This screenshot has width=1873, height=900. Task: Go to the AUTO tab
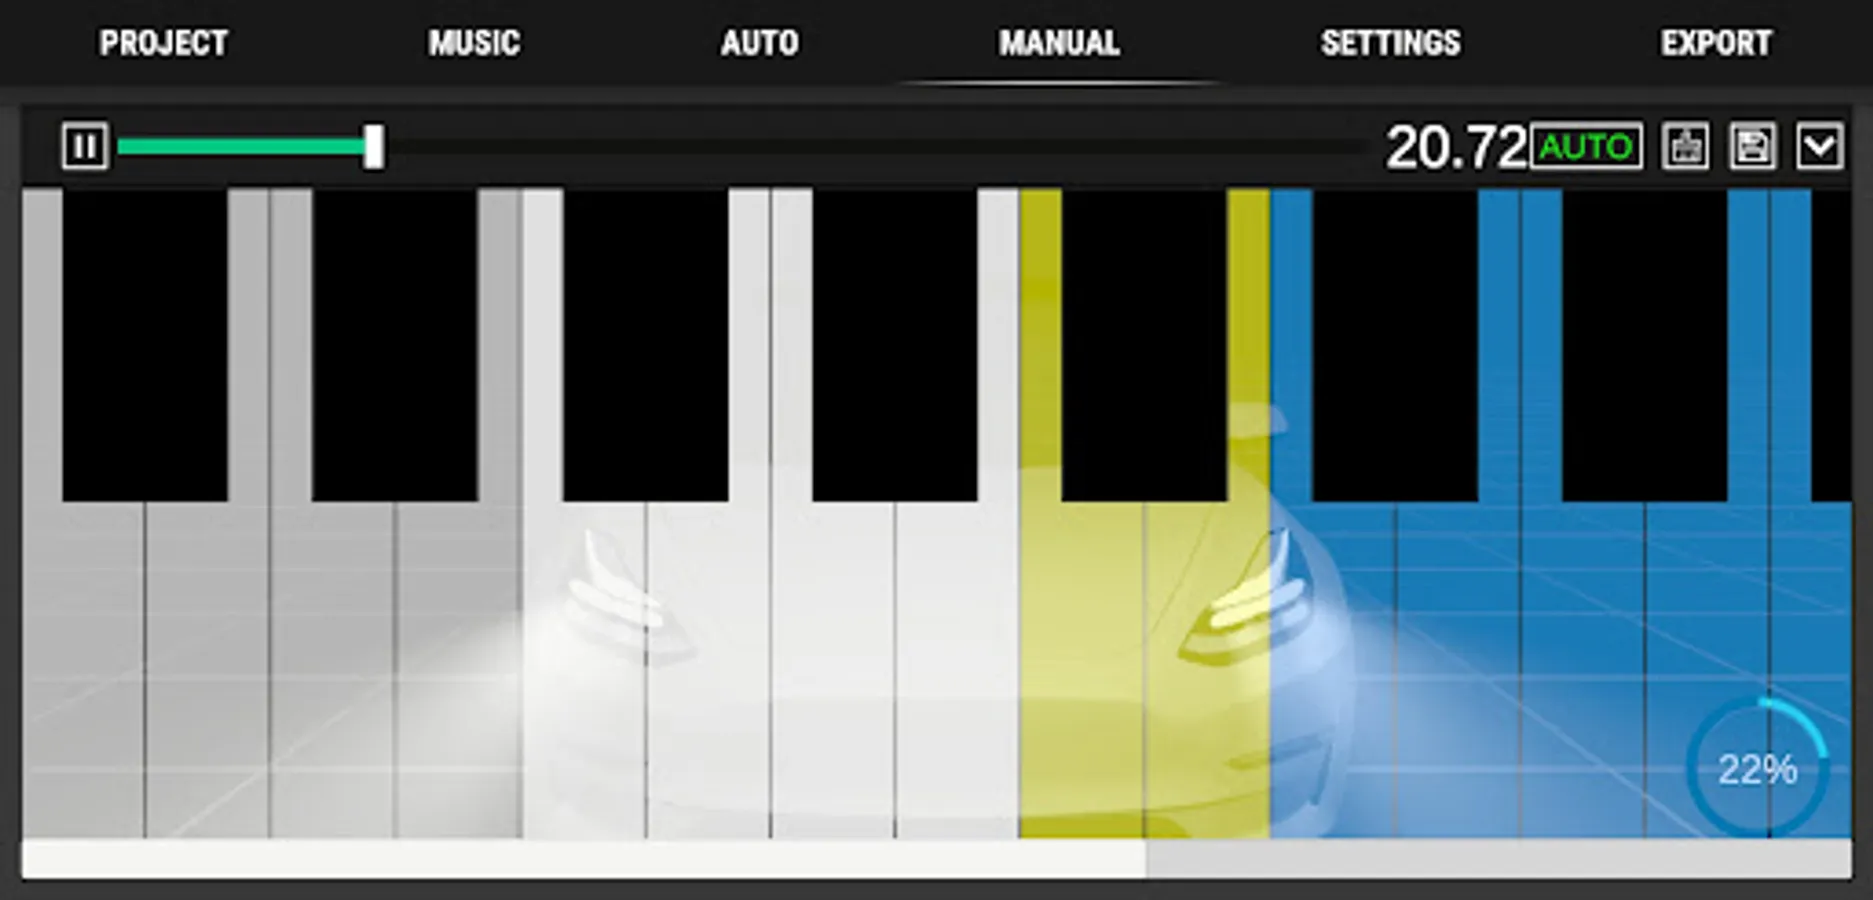coord(760,43)
